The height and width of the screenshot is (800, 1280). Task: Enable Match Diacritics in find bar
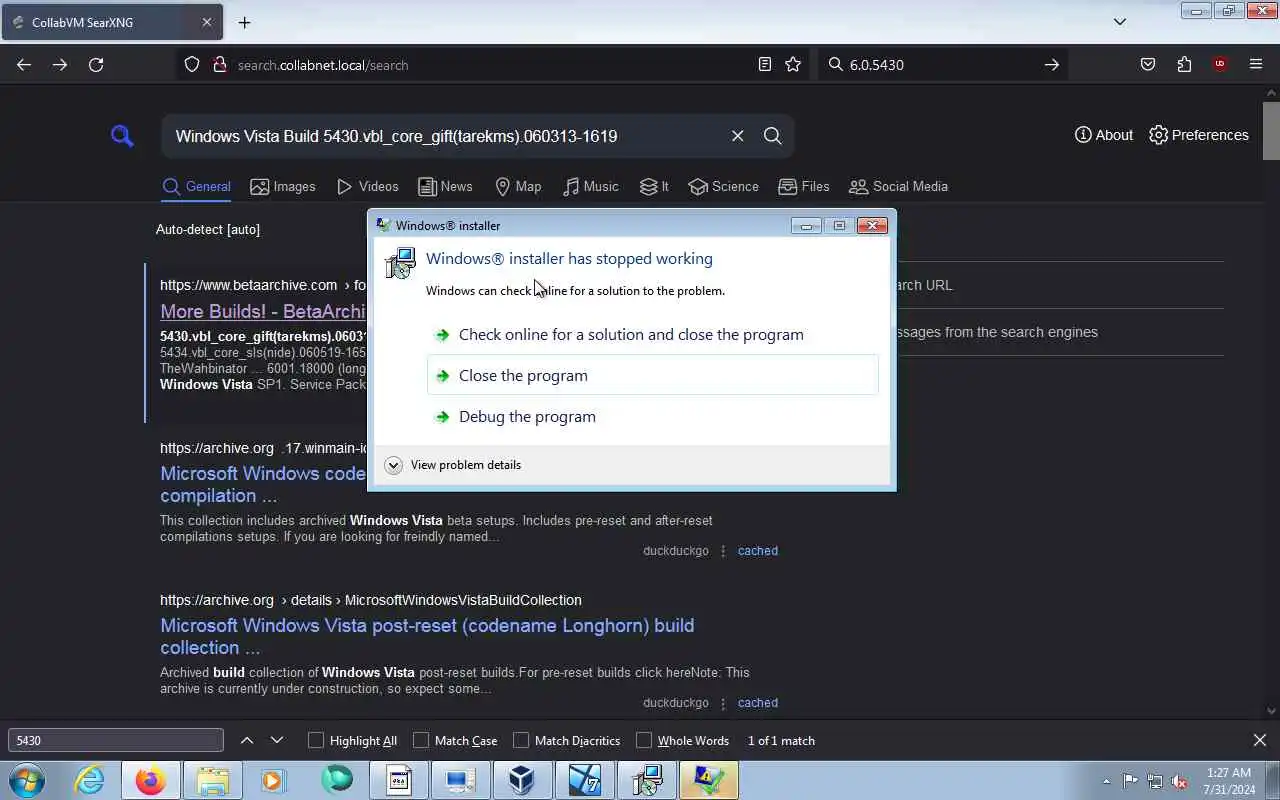(566, 740)
